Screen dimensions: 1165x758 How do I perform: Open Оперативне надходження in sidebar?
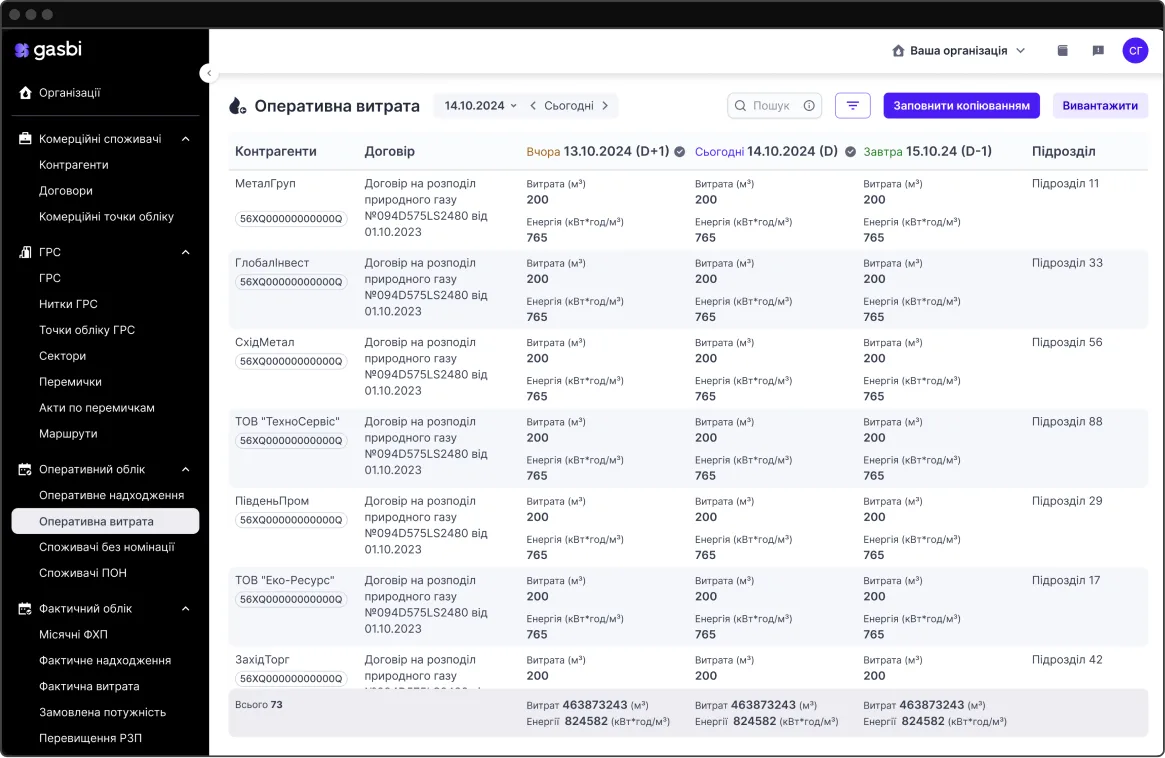[x=111, y=495]
